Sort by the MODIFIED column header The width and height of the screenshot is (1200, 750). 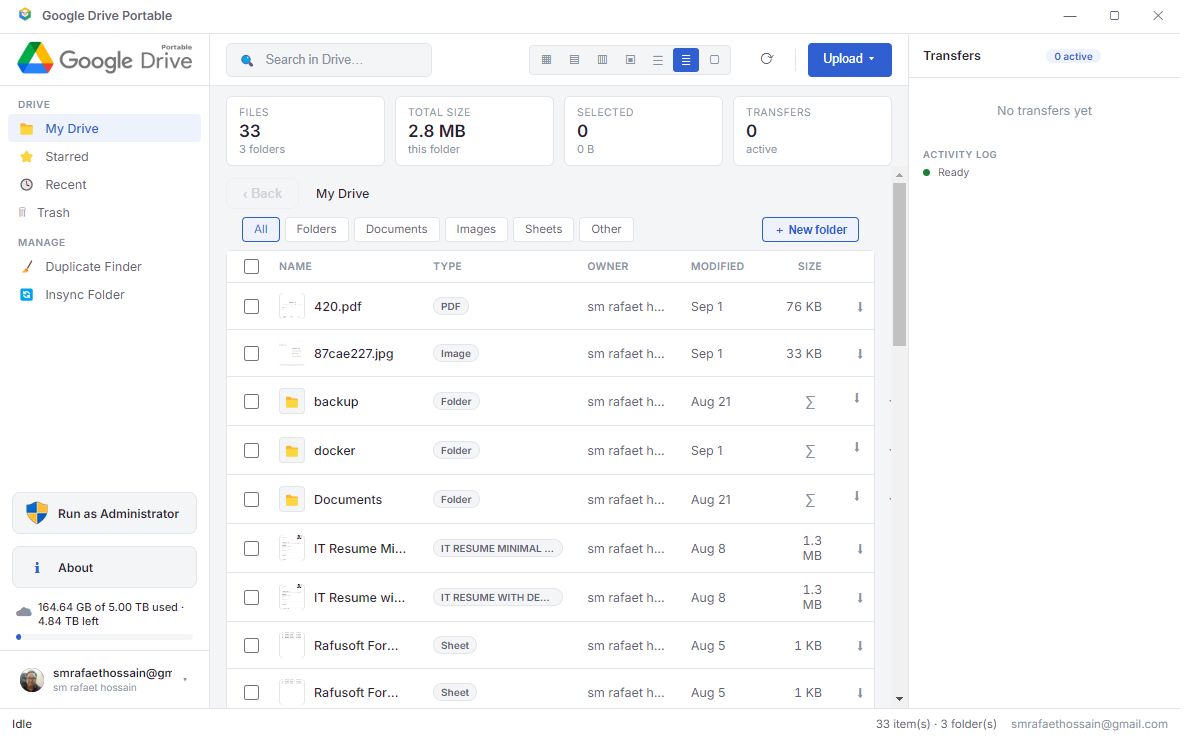(x=717, y=267)
